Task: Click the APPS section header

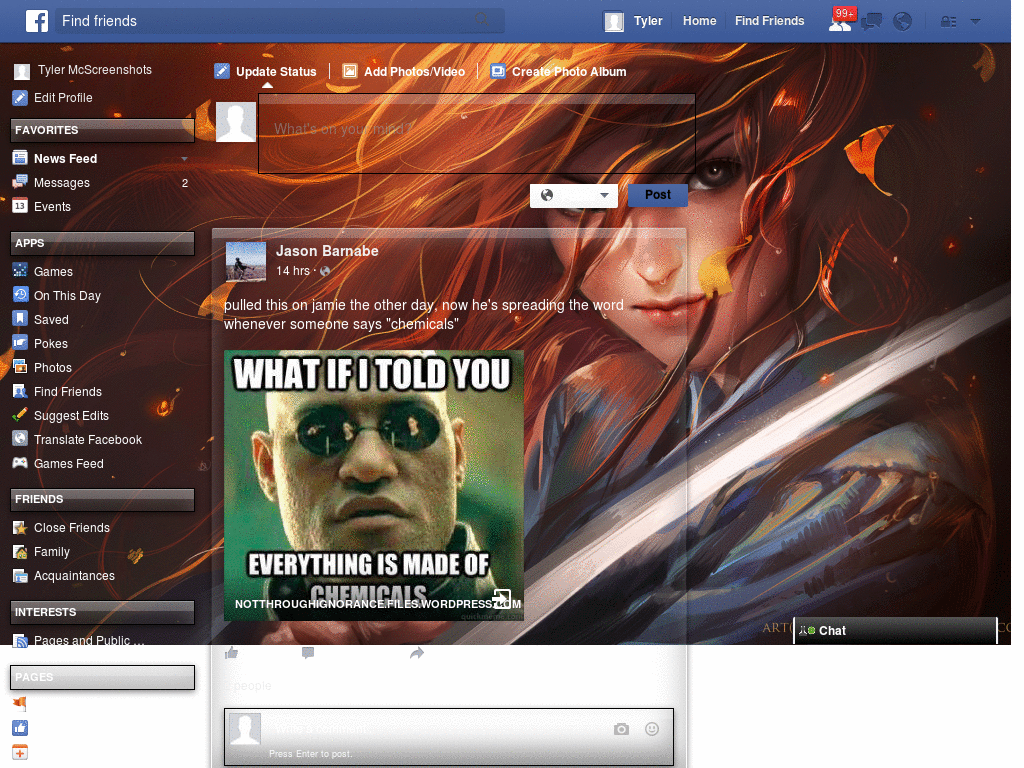Action: point(103,243)
